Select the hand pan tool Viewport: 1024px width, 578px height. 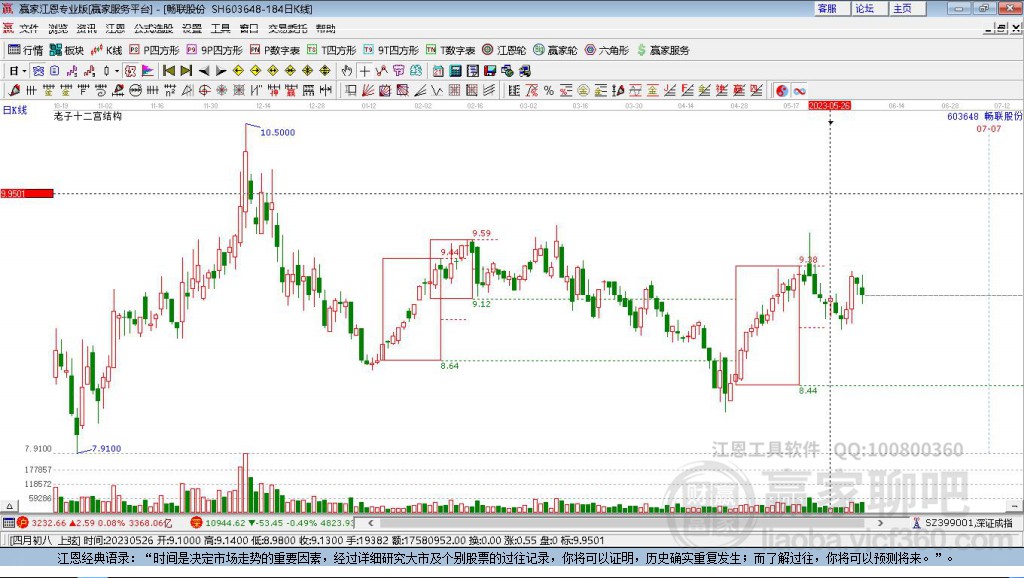pyautogui.click(x=347, y=71)
